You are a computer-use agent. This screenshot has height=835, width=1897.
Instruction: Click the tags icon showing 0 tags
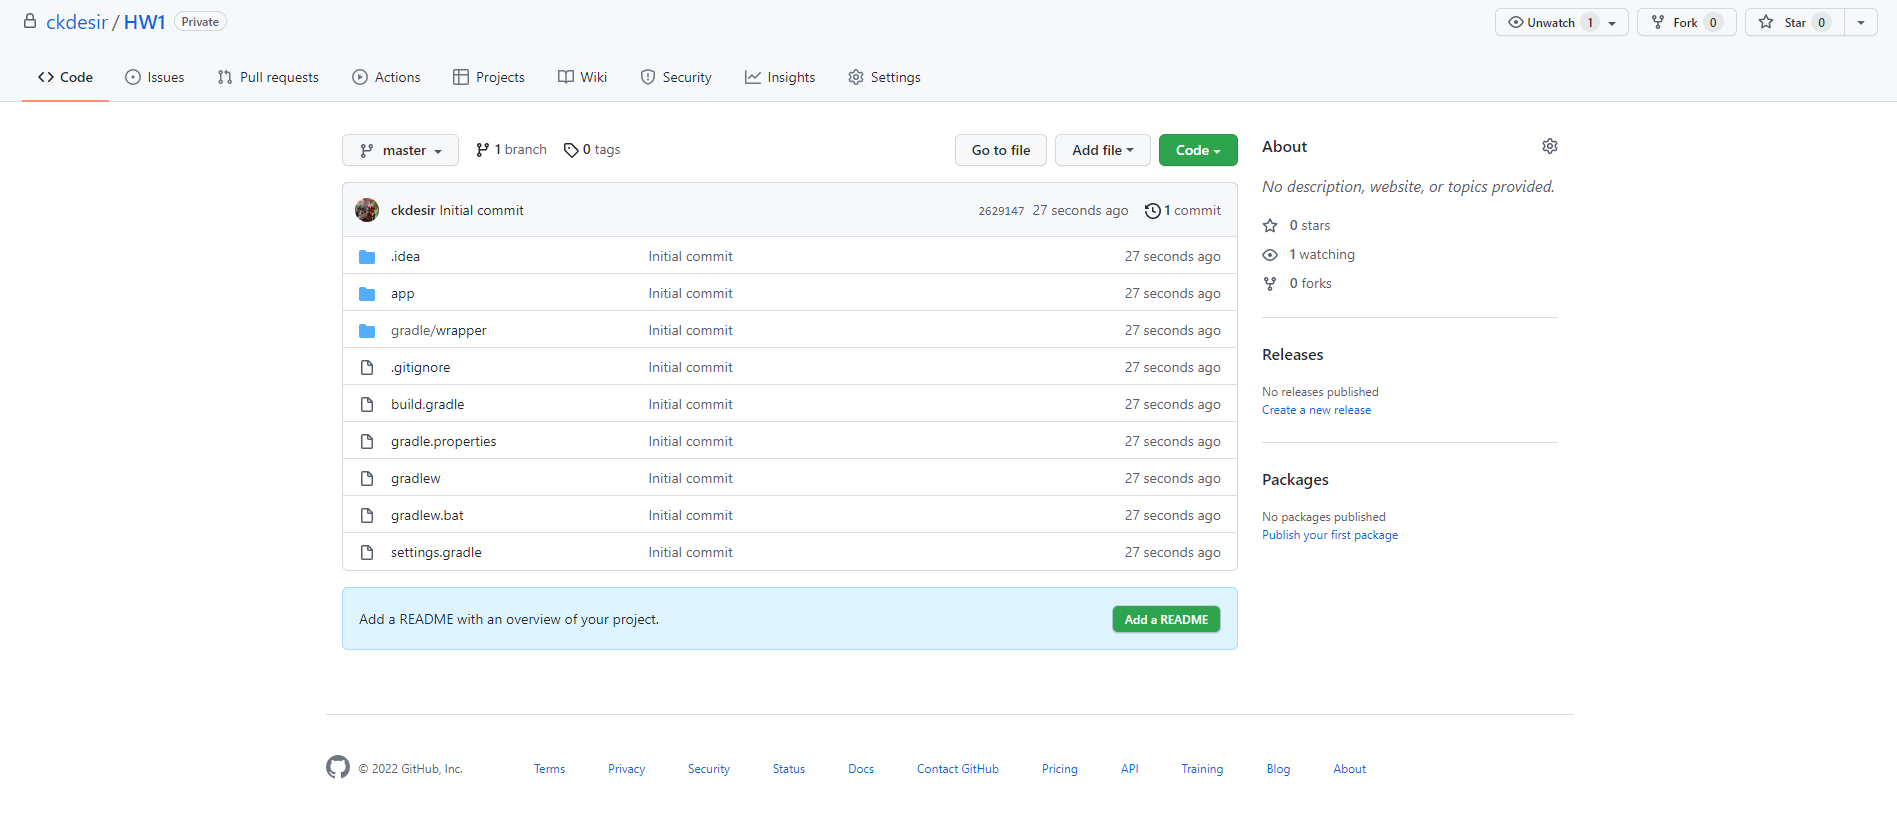[x=571, y=150]
